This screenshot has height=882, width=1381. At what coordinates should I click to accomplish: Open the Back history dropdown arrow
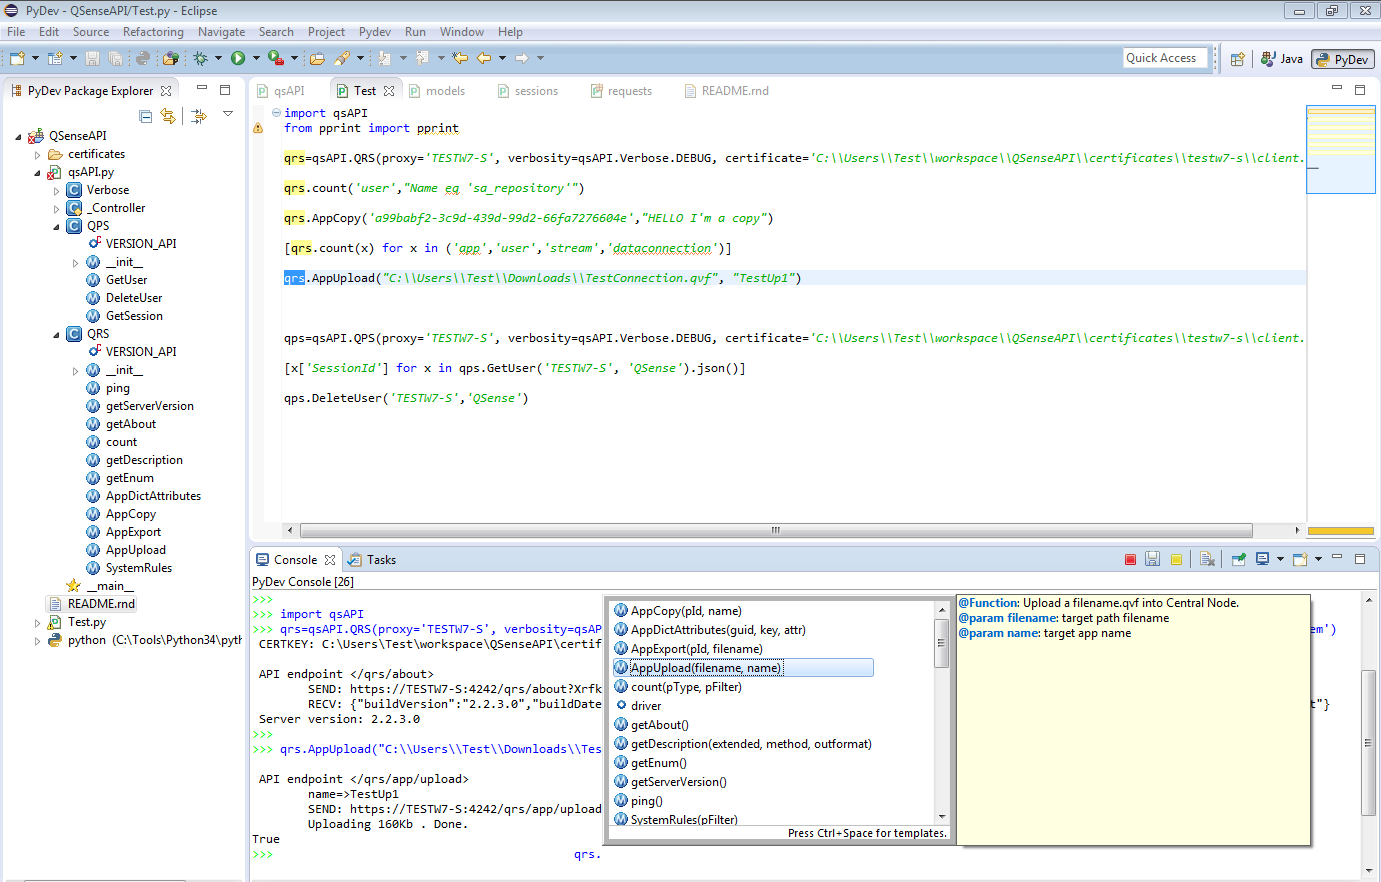coord(502,58)
